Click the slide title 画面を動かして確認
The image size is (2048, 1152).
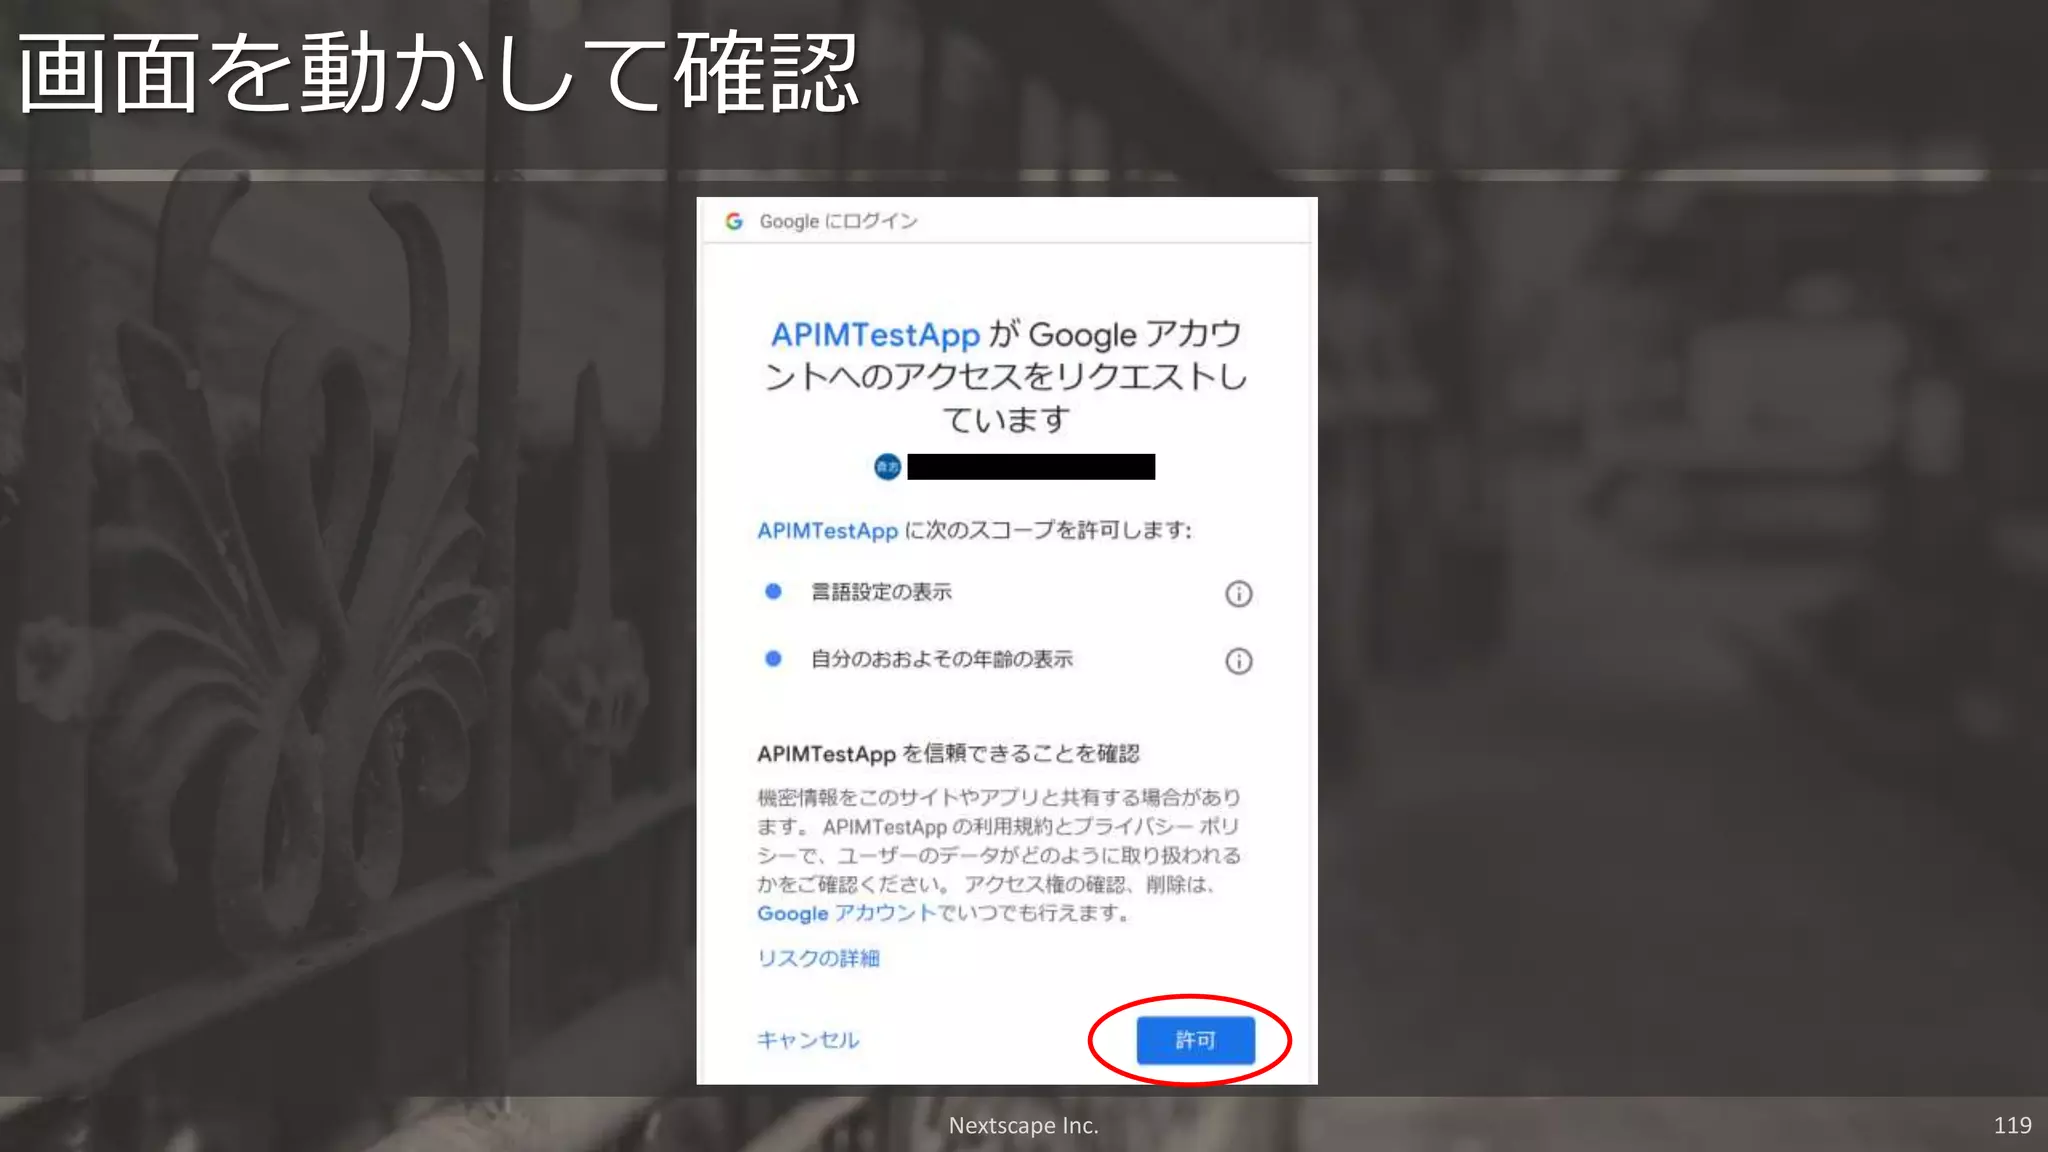[x=438, y=72]
